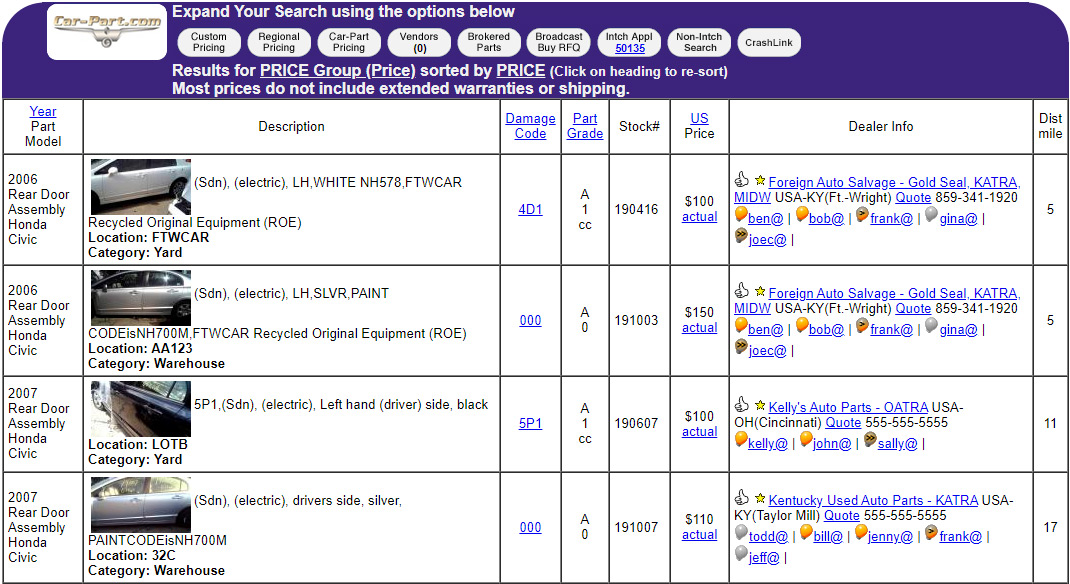Click the distance value 17
1070x584 pixels.
[x=1050, y=527]
